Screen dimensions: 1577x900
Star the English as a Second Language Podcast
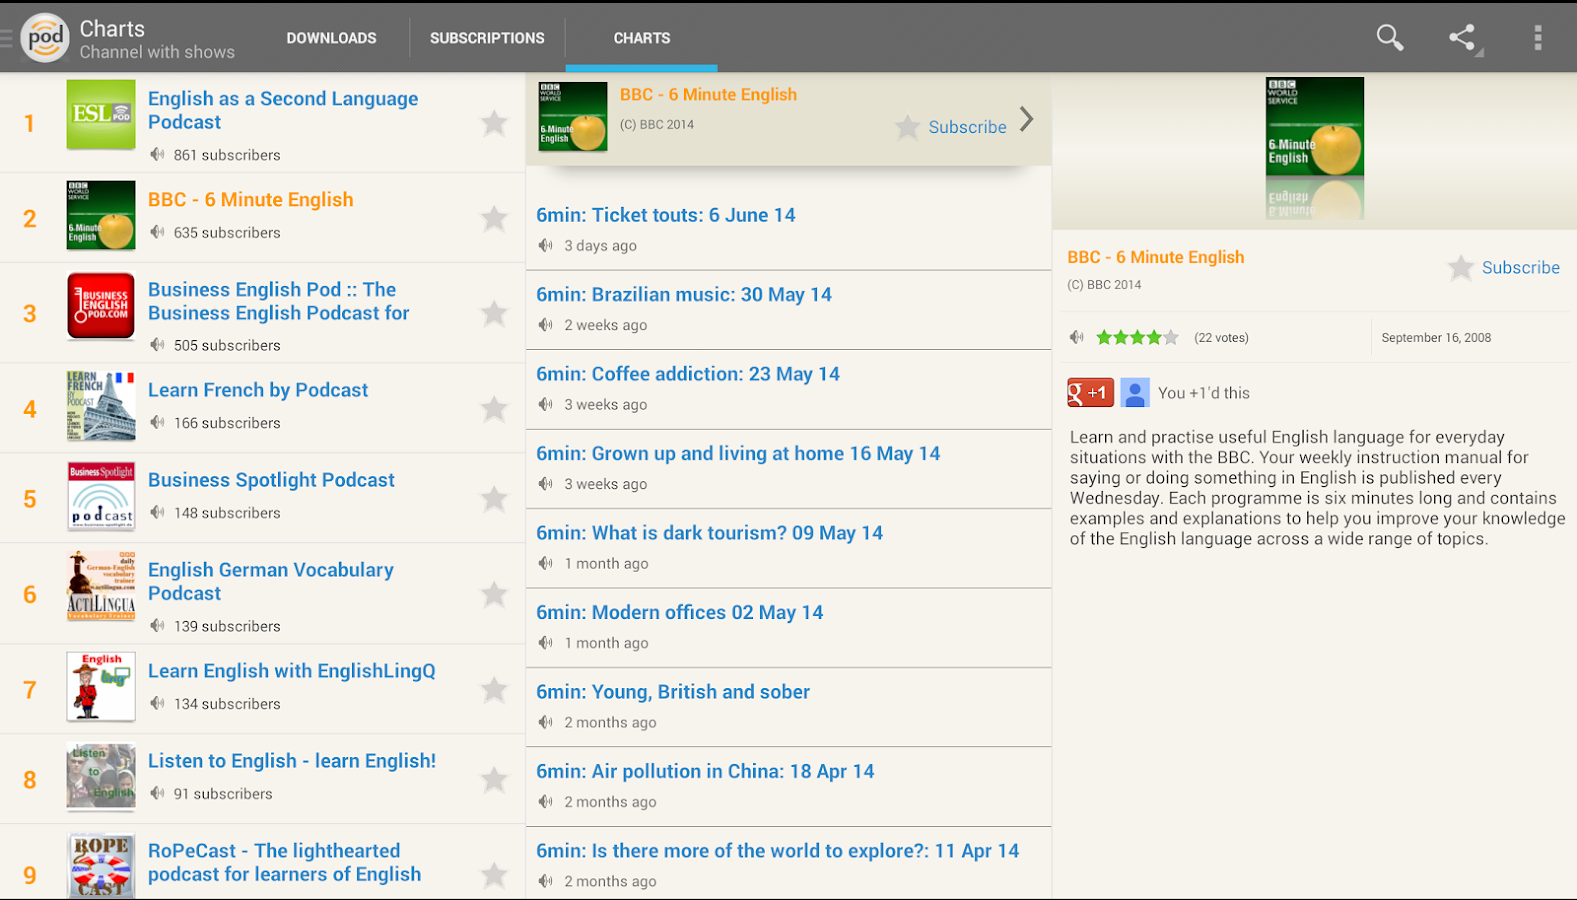(494, 123)
